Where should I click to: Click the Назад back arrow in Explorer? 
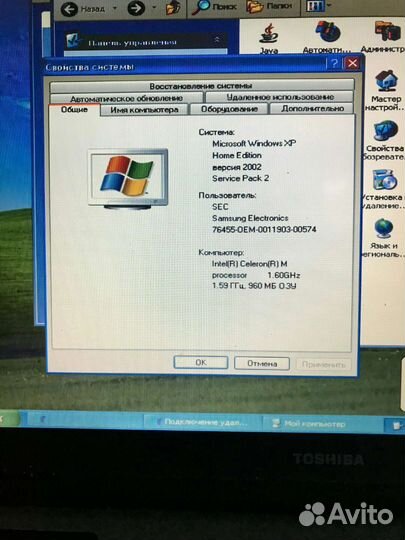point(83,8)
